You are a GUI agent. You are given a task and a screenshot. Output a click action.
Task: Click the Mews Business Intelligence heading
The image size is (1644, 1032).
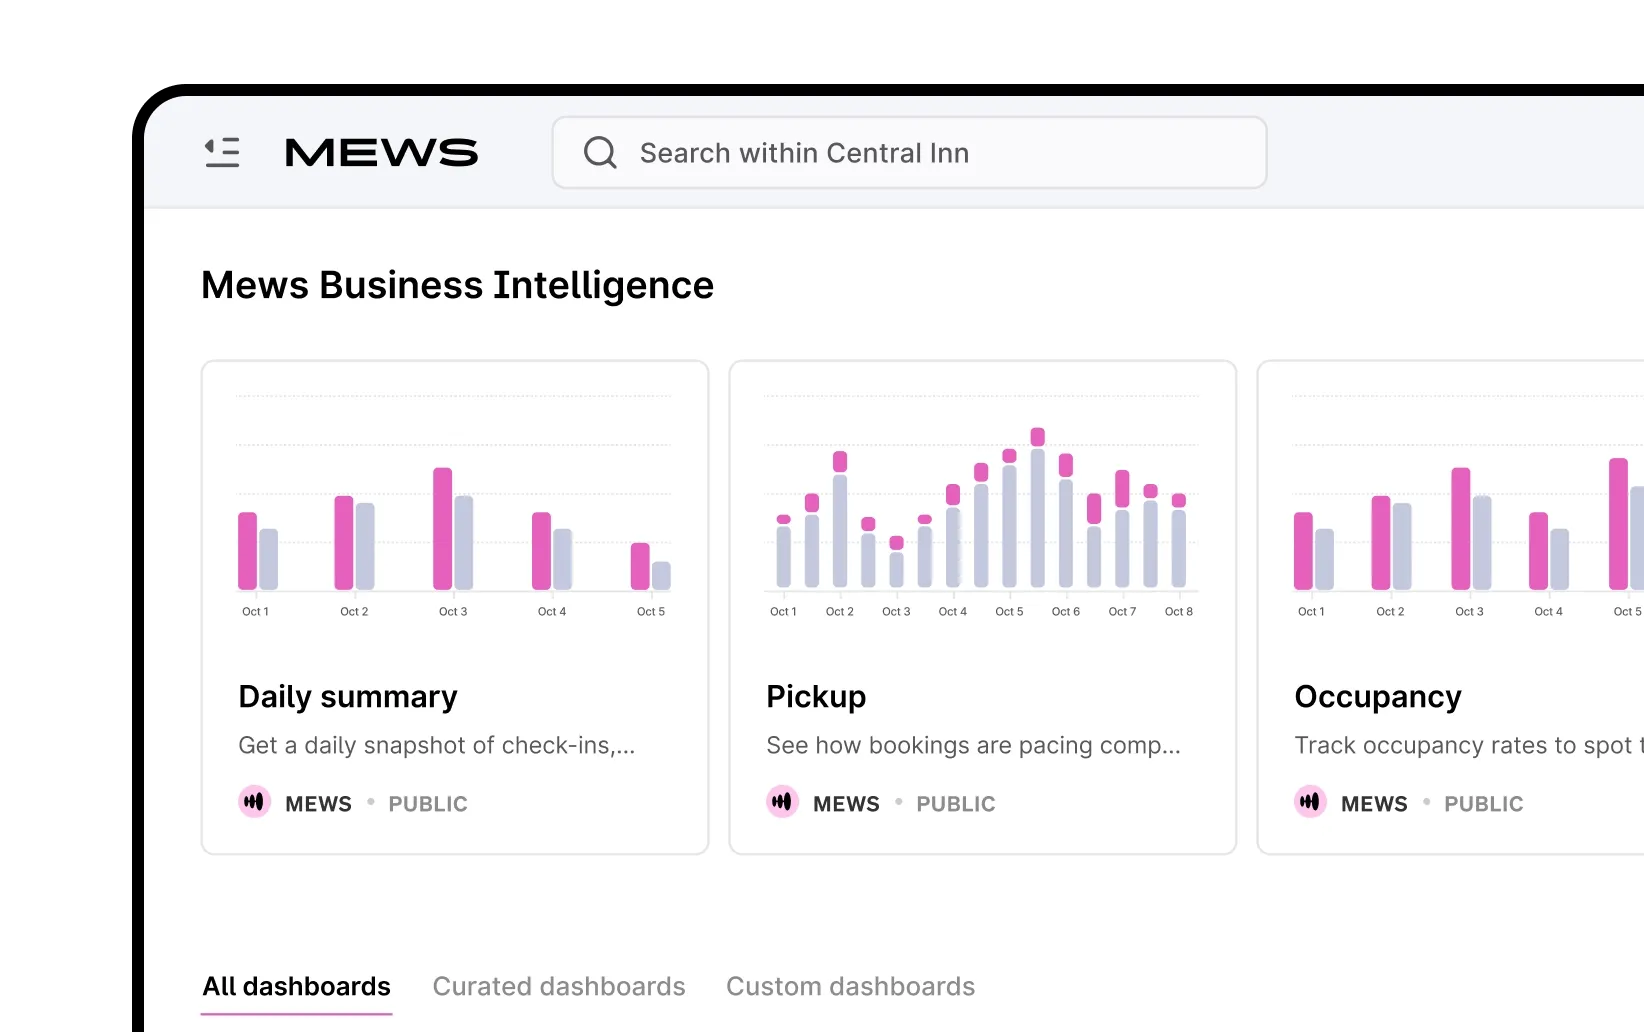pyautogui.click(x=457, y=285)
